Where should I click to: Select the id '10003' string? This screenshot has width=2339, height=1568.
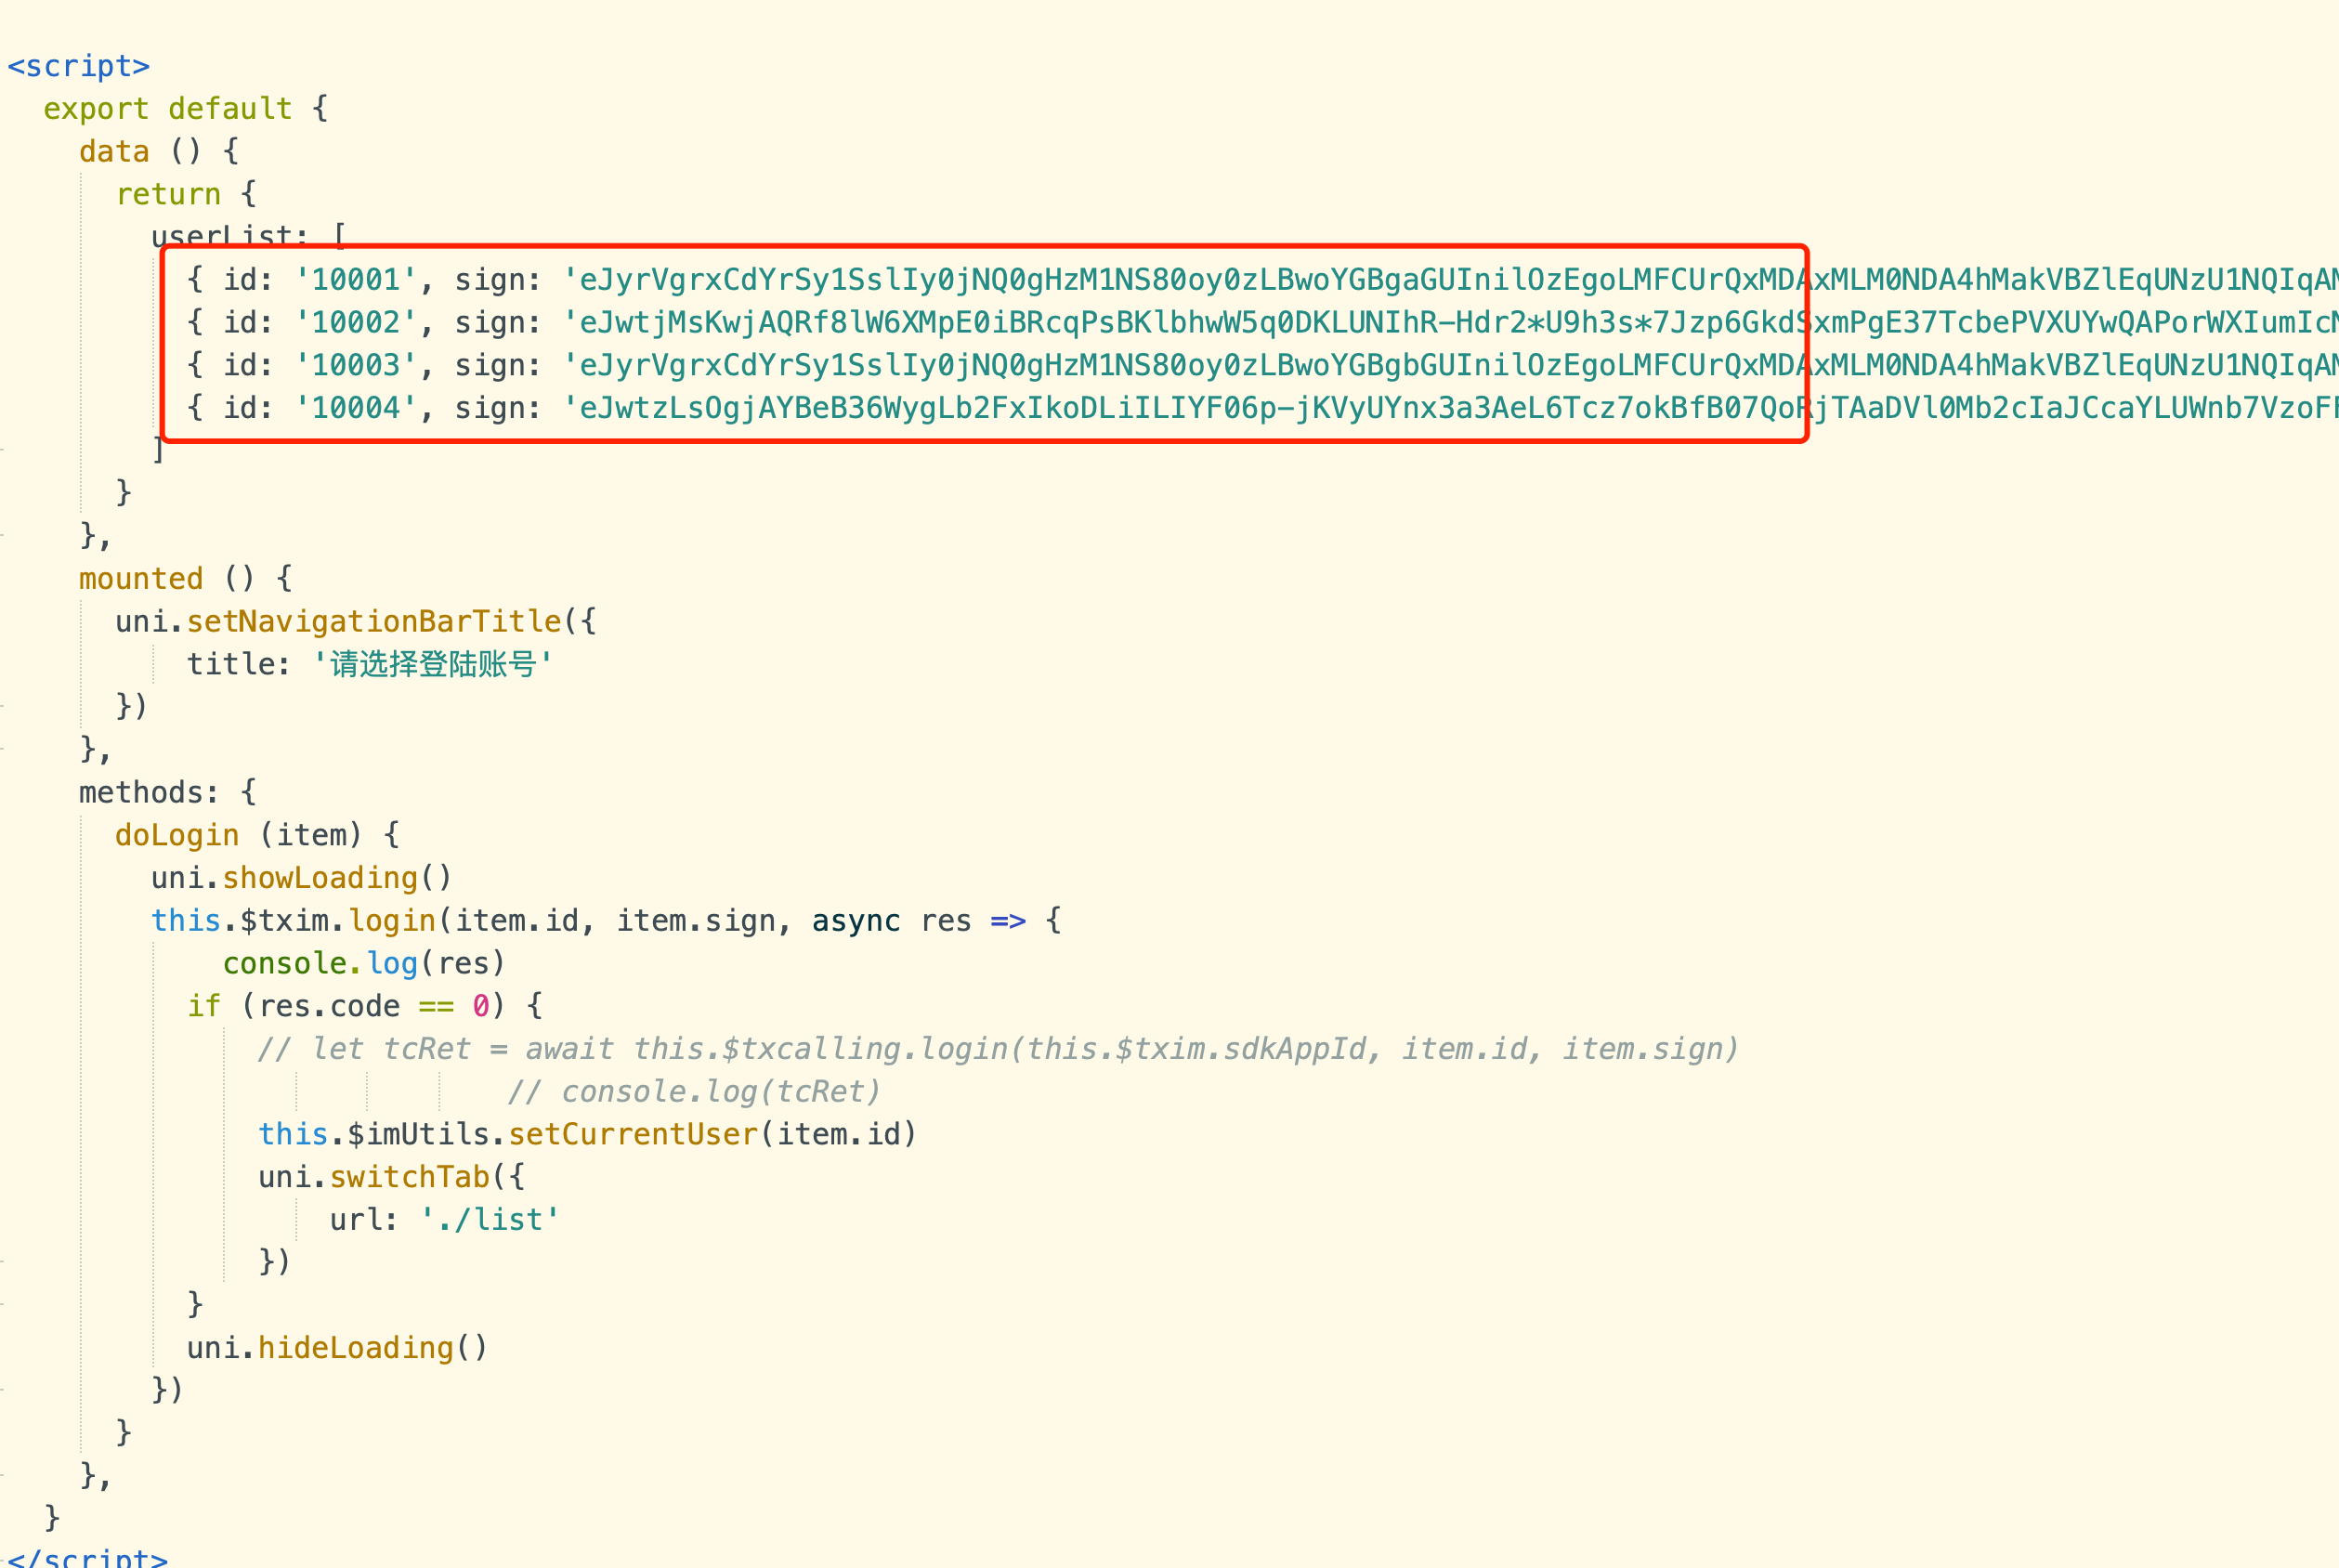click(x=356, y=366)
